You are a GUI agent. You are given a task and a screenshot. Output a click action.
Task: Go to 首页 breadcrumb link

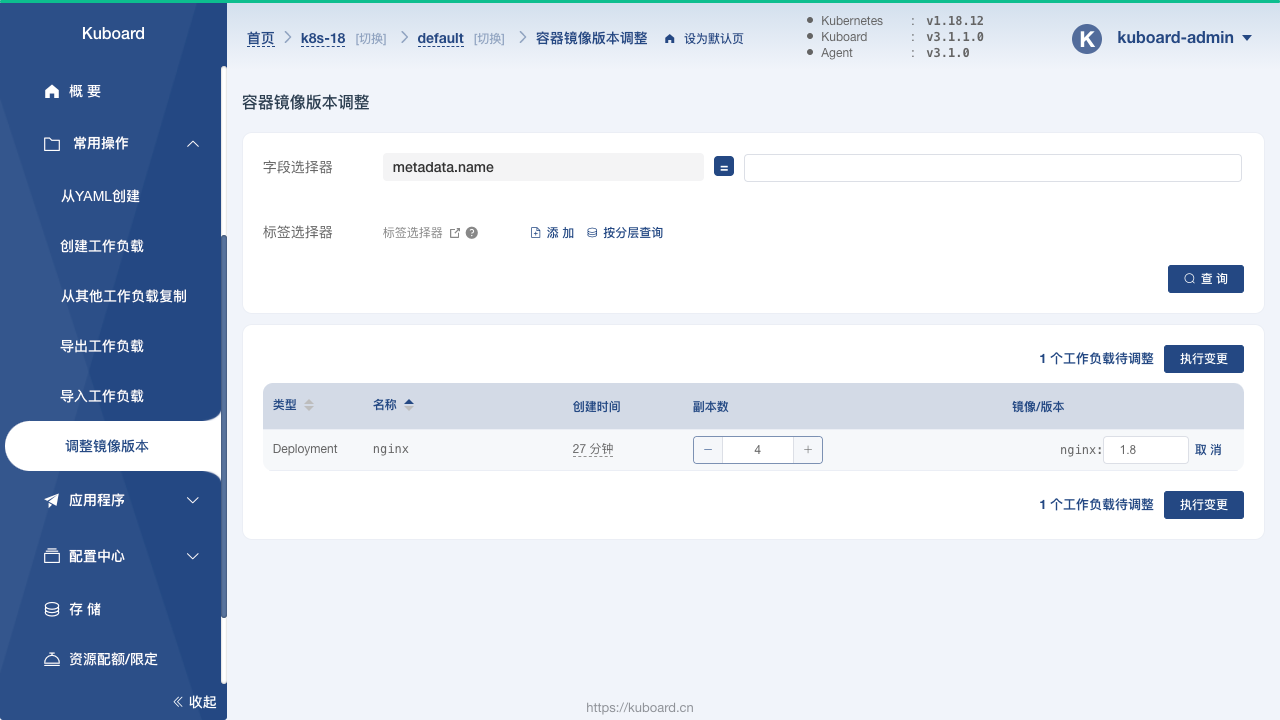pyautogui.click(x=260, y=38)
